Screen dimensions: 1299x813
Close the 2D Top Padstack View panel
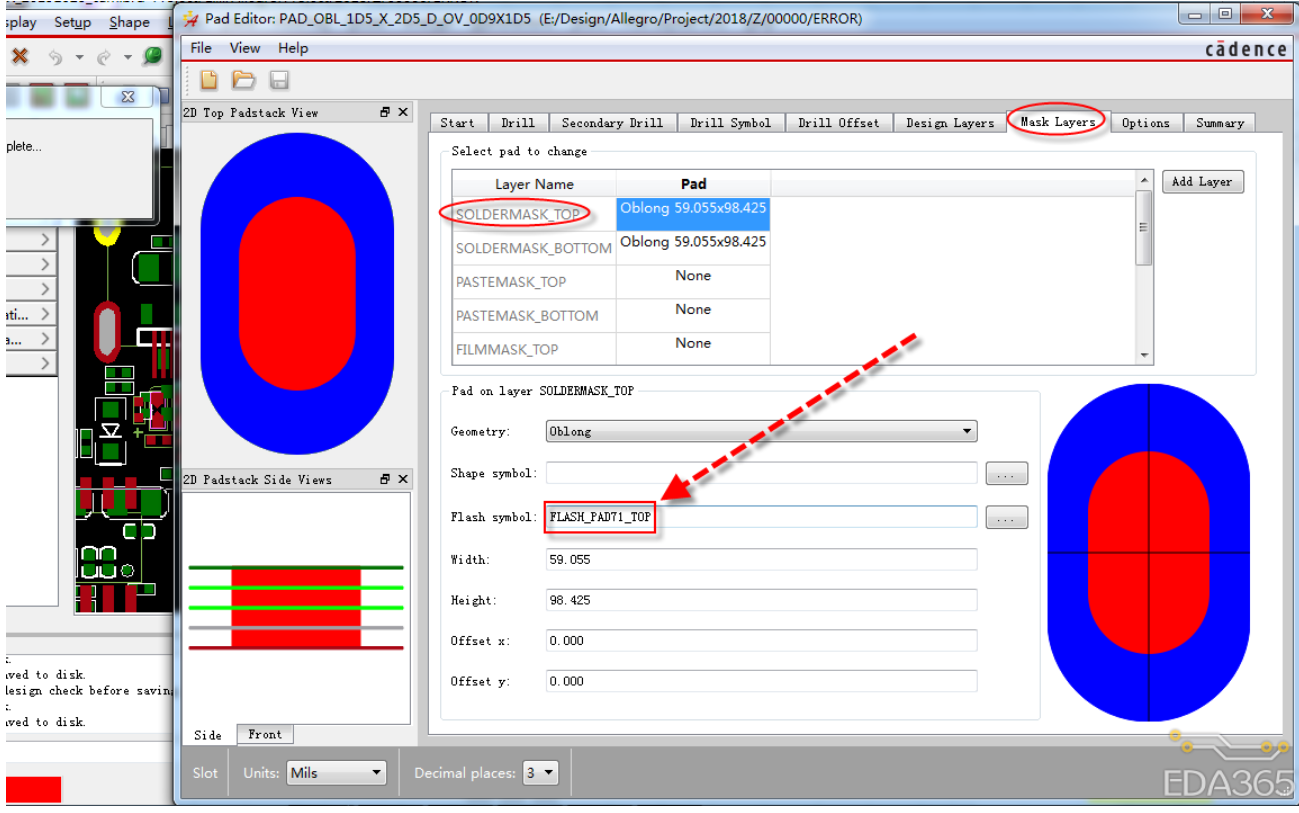(x=403, y=113)
